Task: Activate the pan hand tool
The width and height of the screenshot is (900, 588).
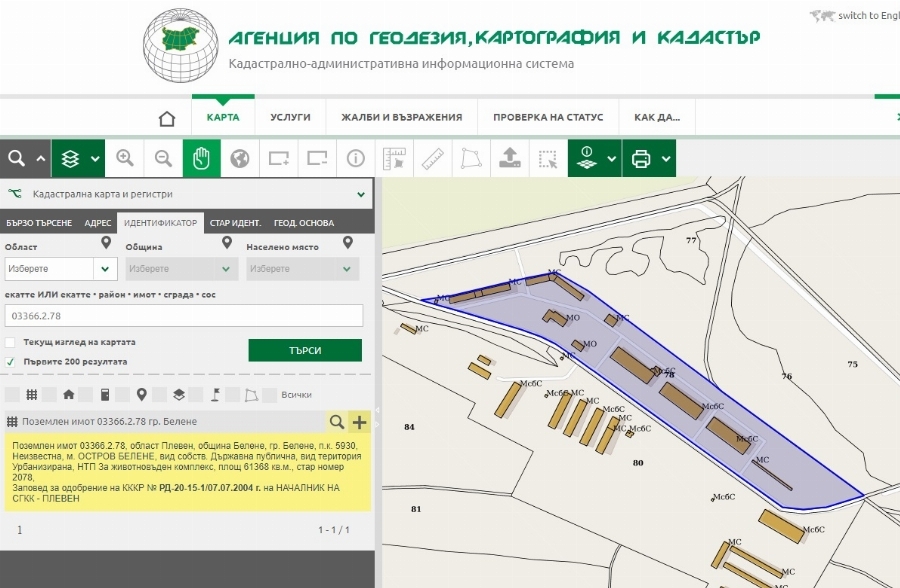Action: (201, 158)
